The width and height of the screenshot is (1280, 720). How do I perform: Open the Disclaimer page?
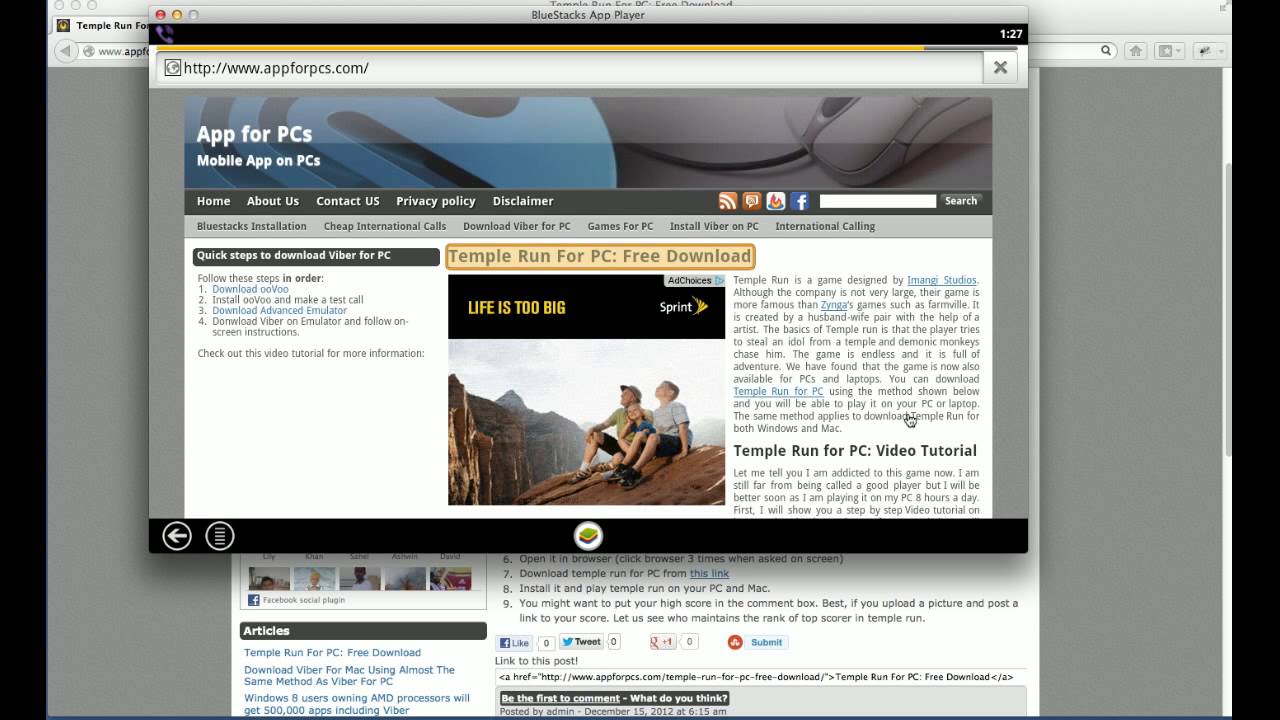pyautogui.click(x=523, y=201)
